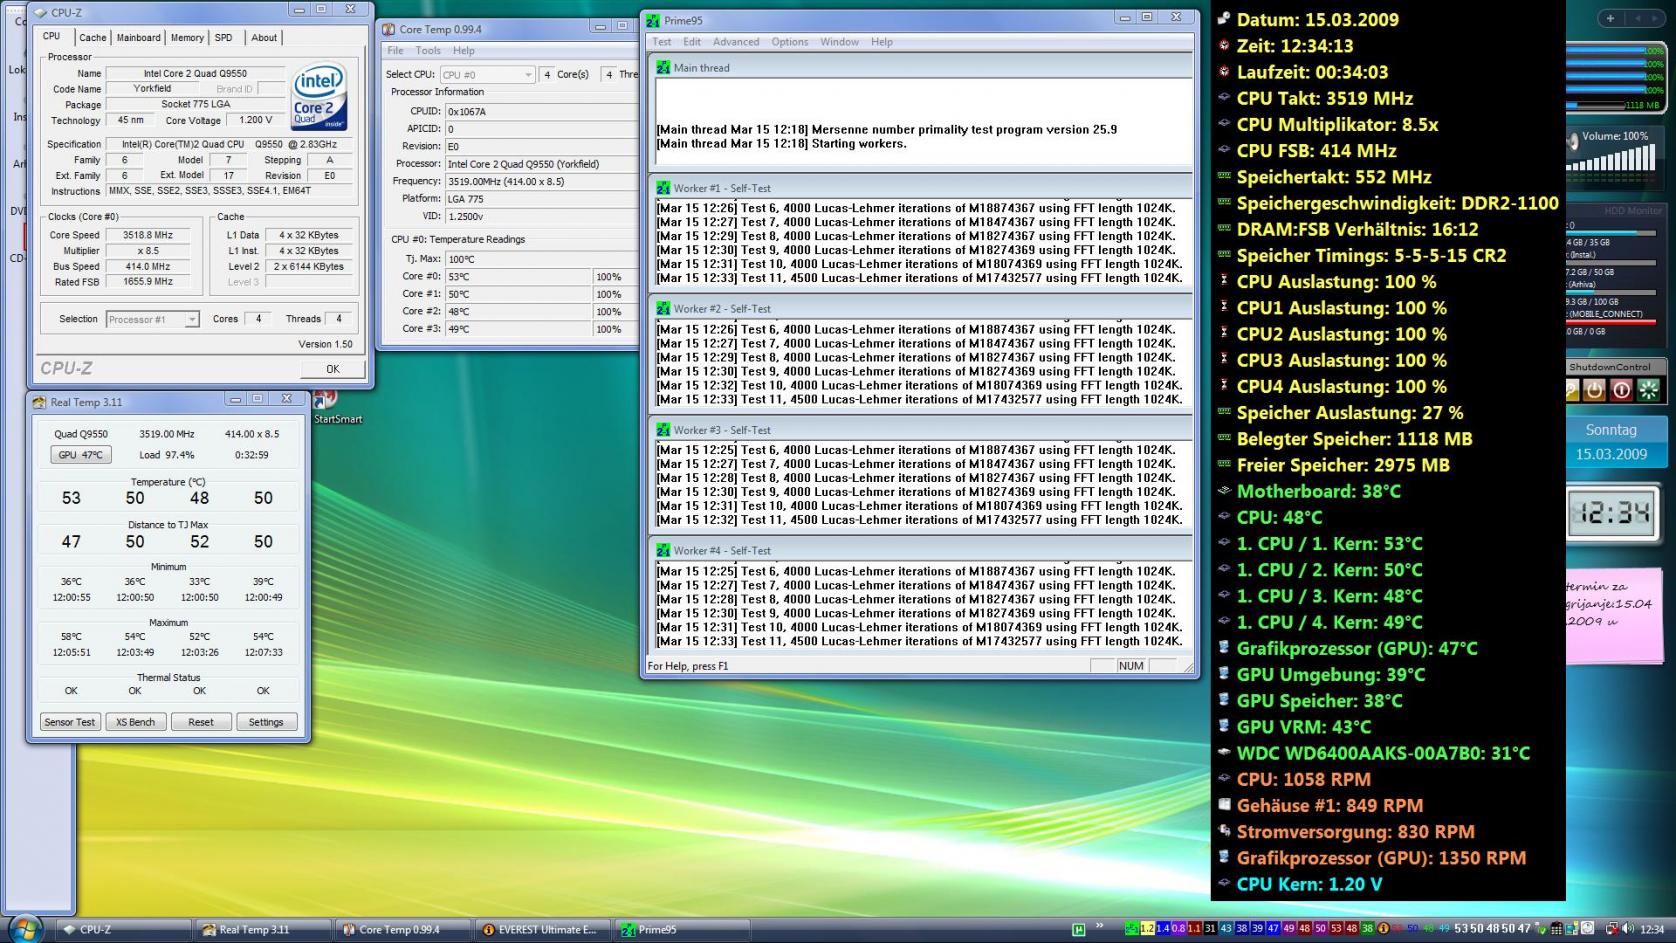
Task: Select the Memory tab in CPU-Z
Action: point(187,38)
